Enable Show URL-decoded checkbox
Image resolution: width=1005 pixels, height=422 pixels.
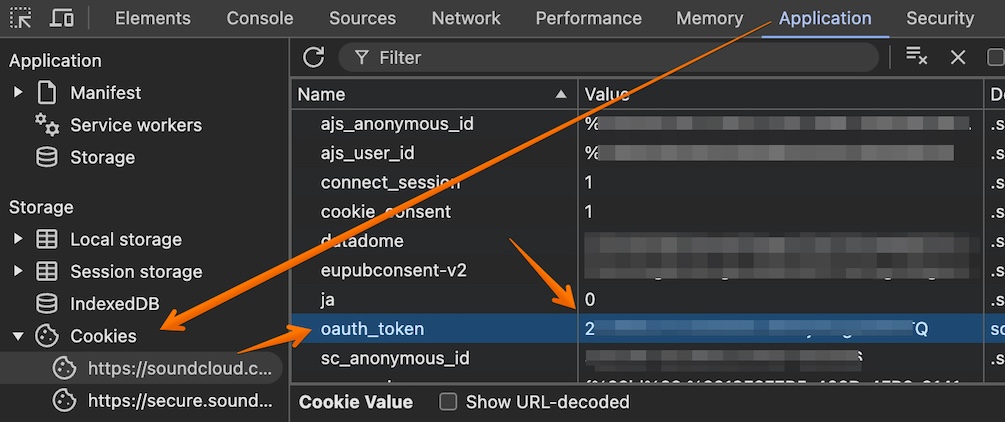tap(449, 402)
